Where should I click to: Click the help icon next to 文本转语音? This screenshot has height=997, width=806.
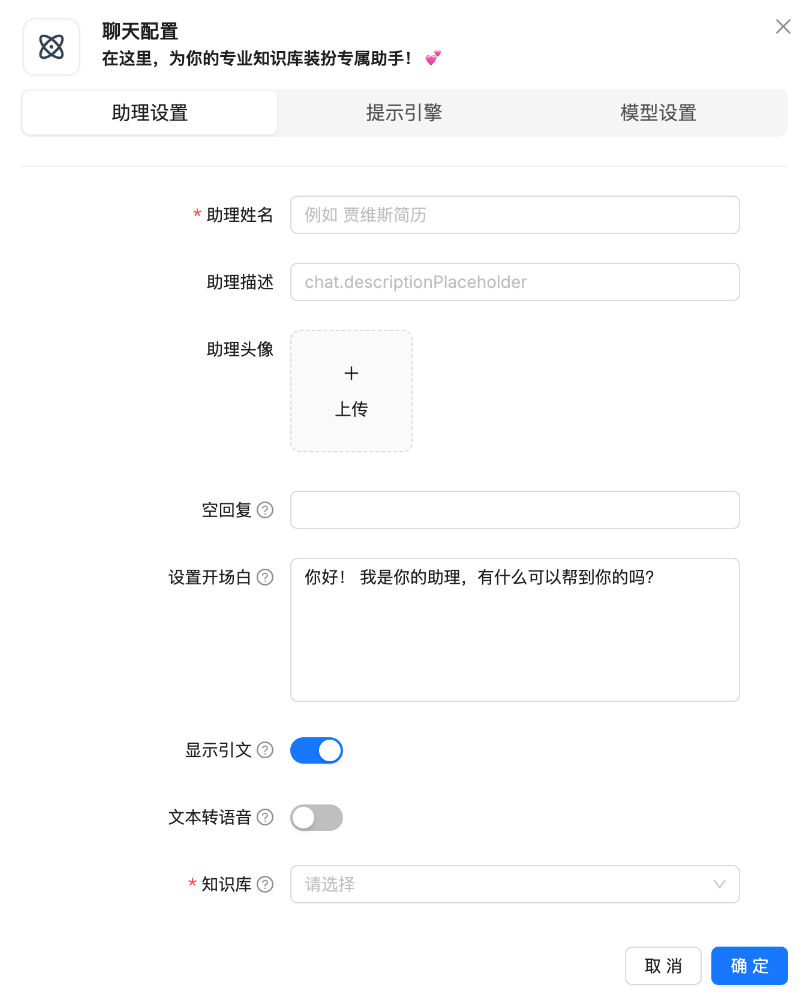(x=265, y=817)
